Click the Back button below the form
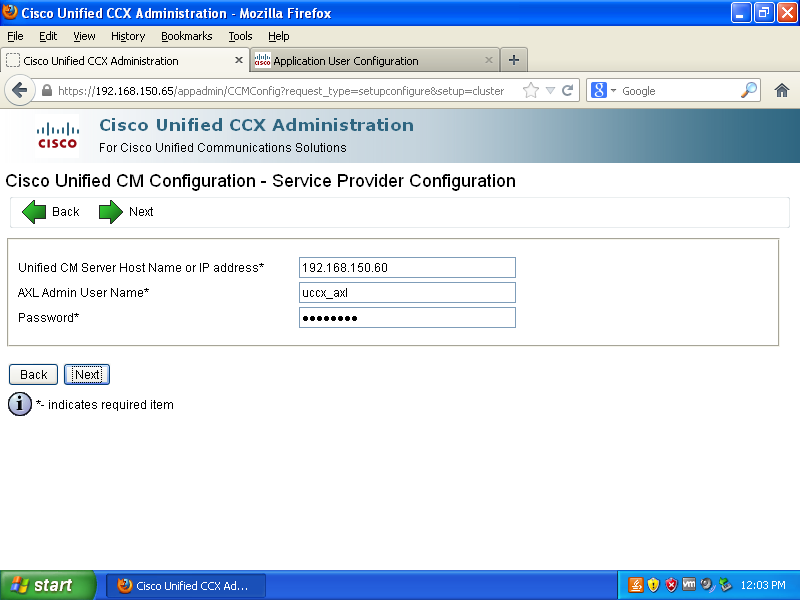 click(x=34, y=374)
